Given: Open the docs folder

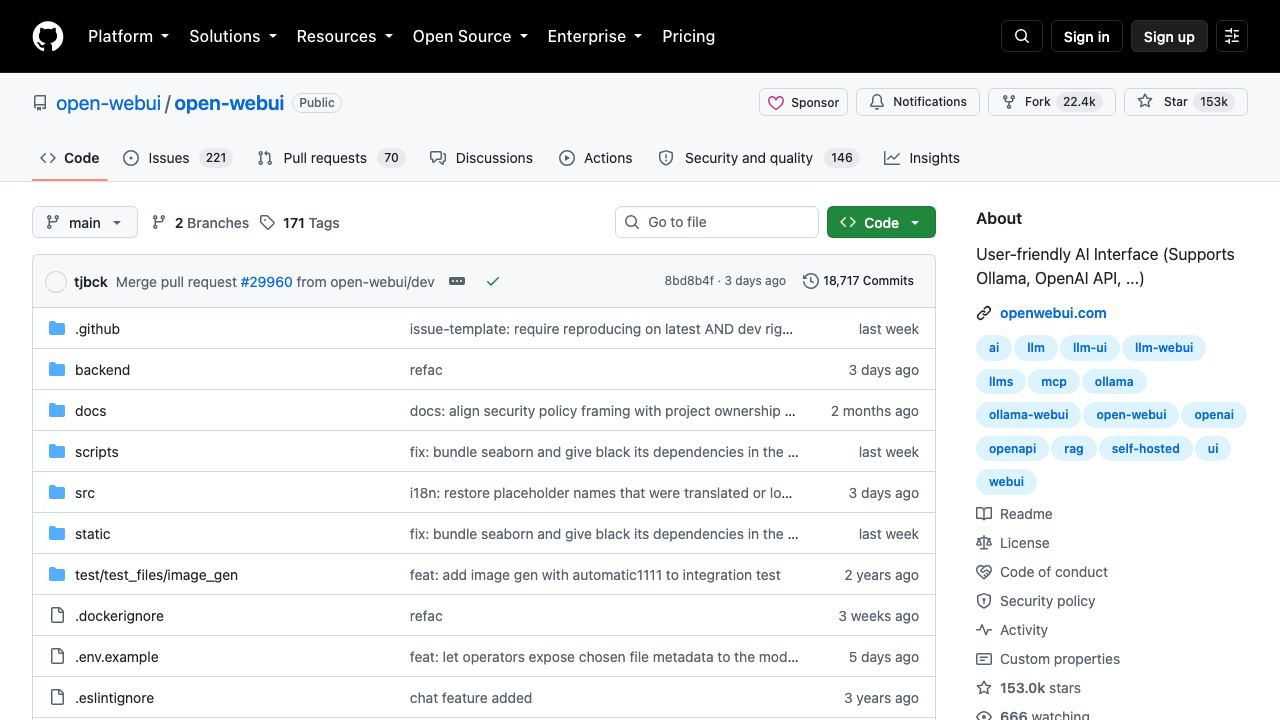Looking at the screenshot, I should coord(90,411).
